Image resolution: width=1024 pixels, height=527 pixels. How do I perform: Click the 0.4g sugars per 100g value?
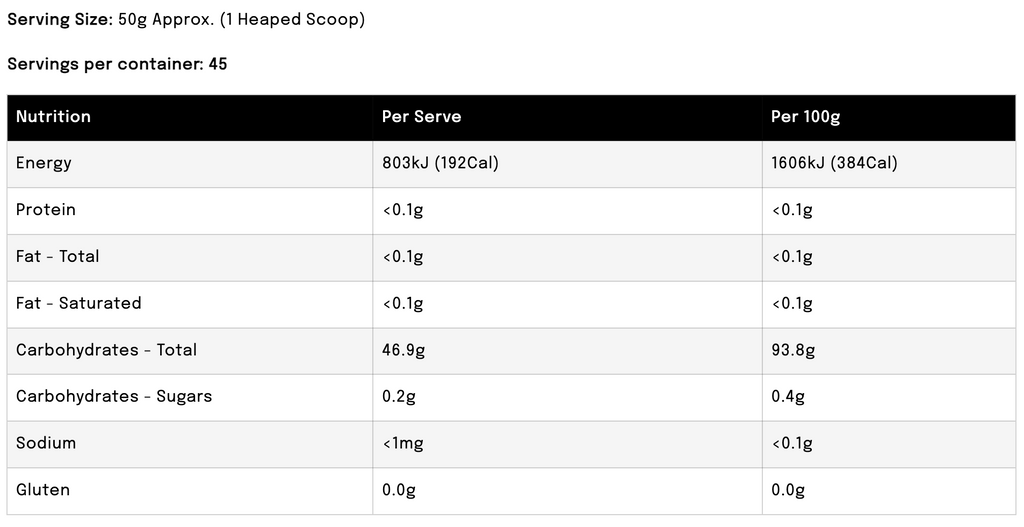788,397
